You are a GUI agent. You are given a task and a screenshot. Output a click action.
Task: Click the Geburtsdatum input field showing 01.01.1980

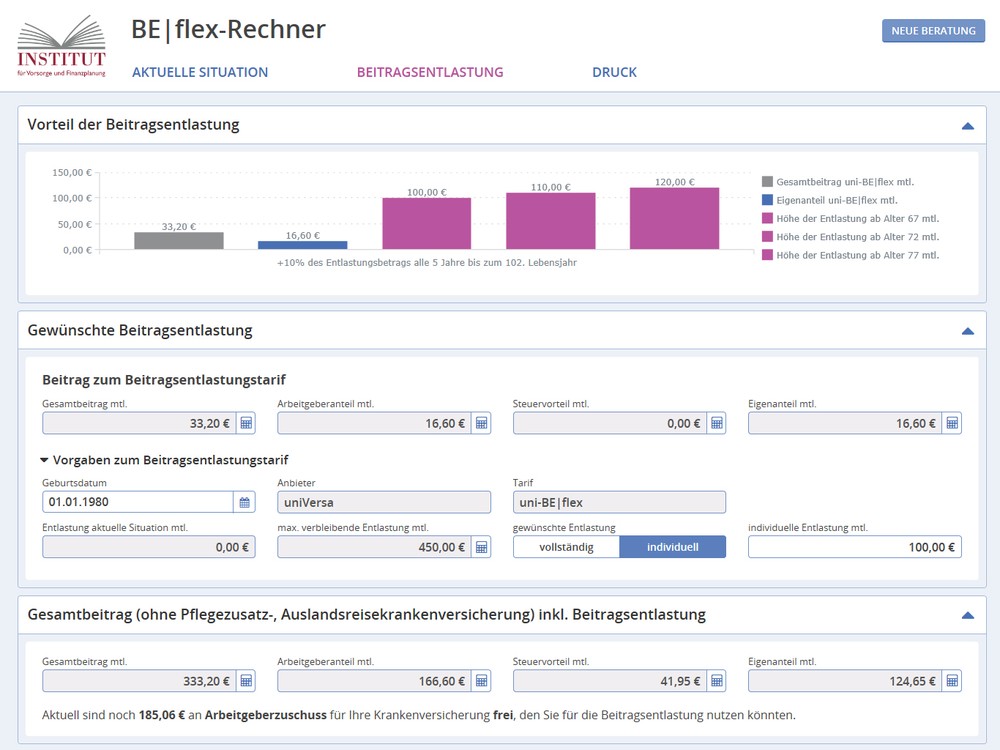(130, 501)
